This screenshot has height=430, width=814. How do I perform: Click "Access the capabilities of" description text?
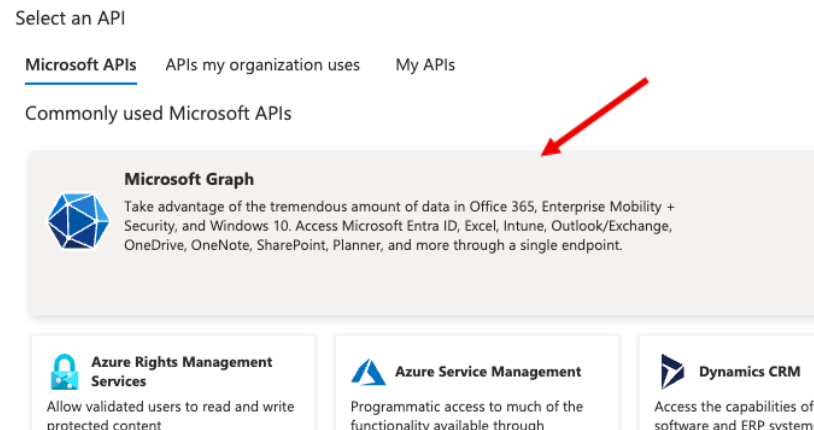(x=734, y=406)
